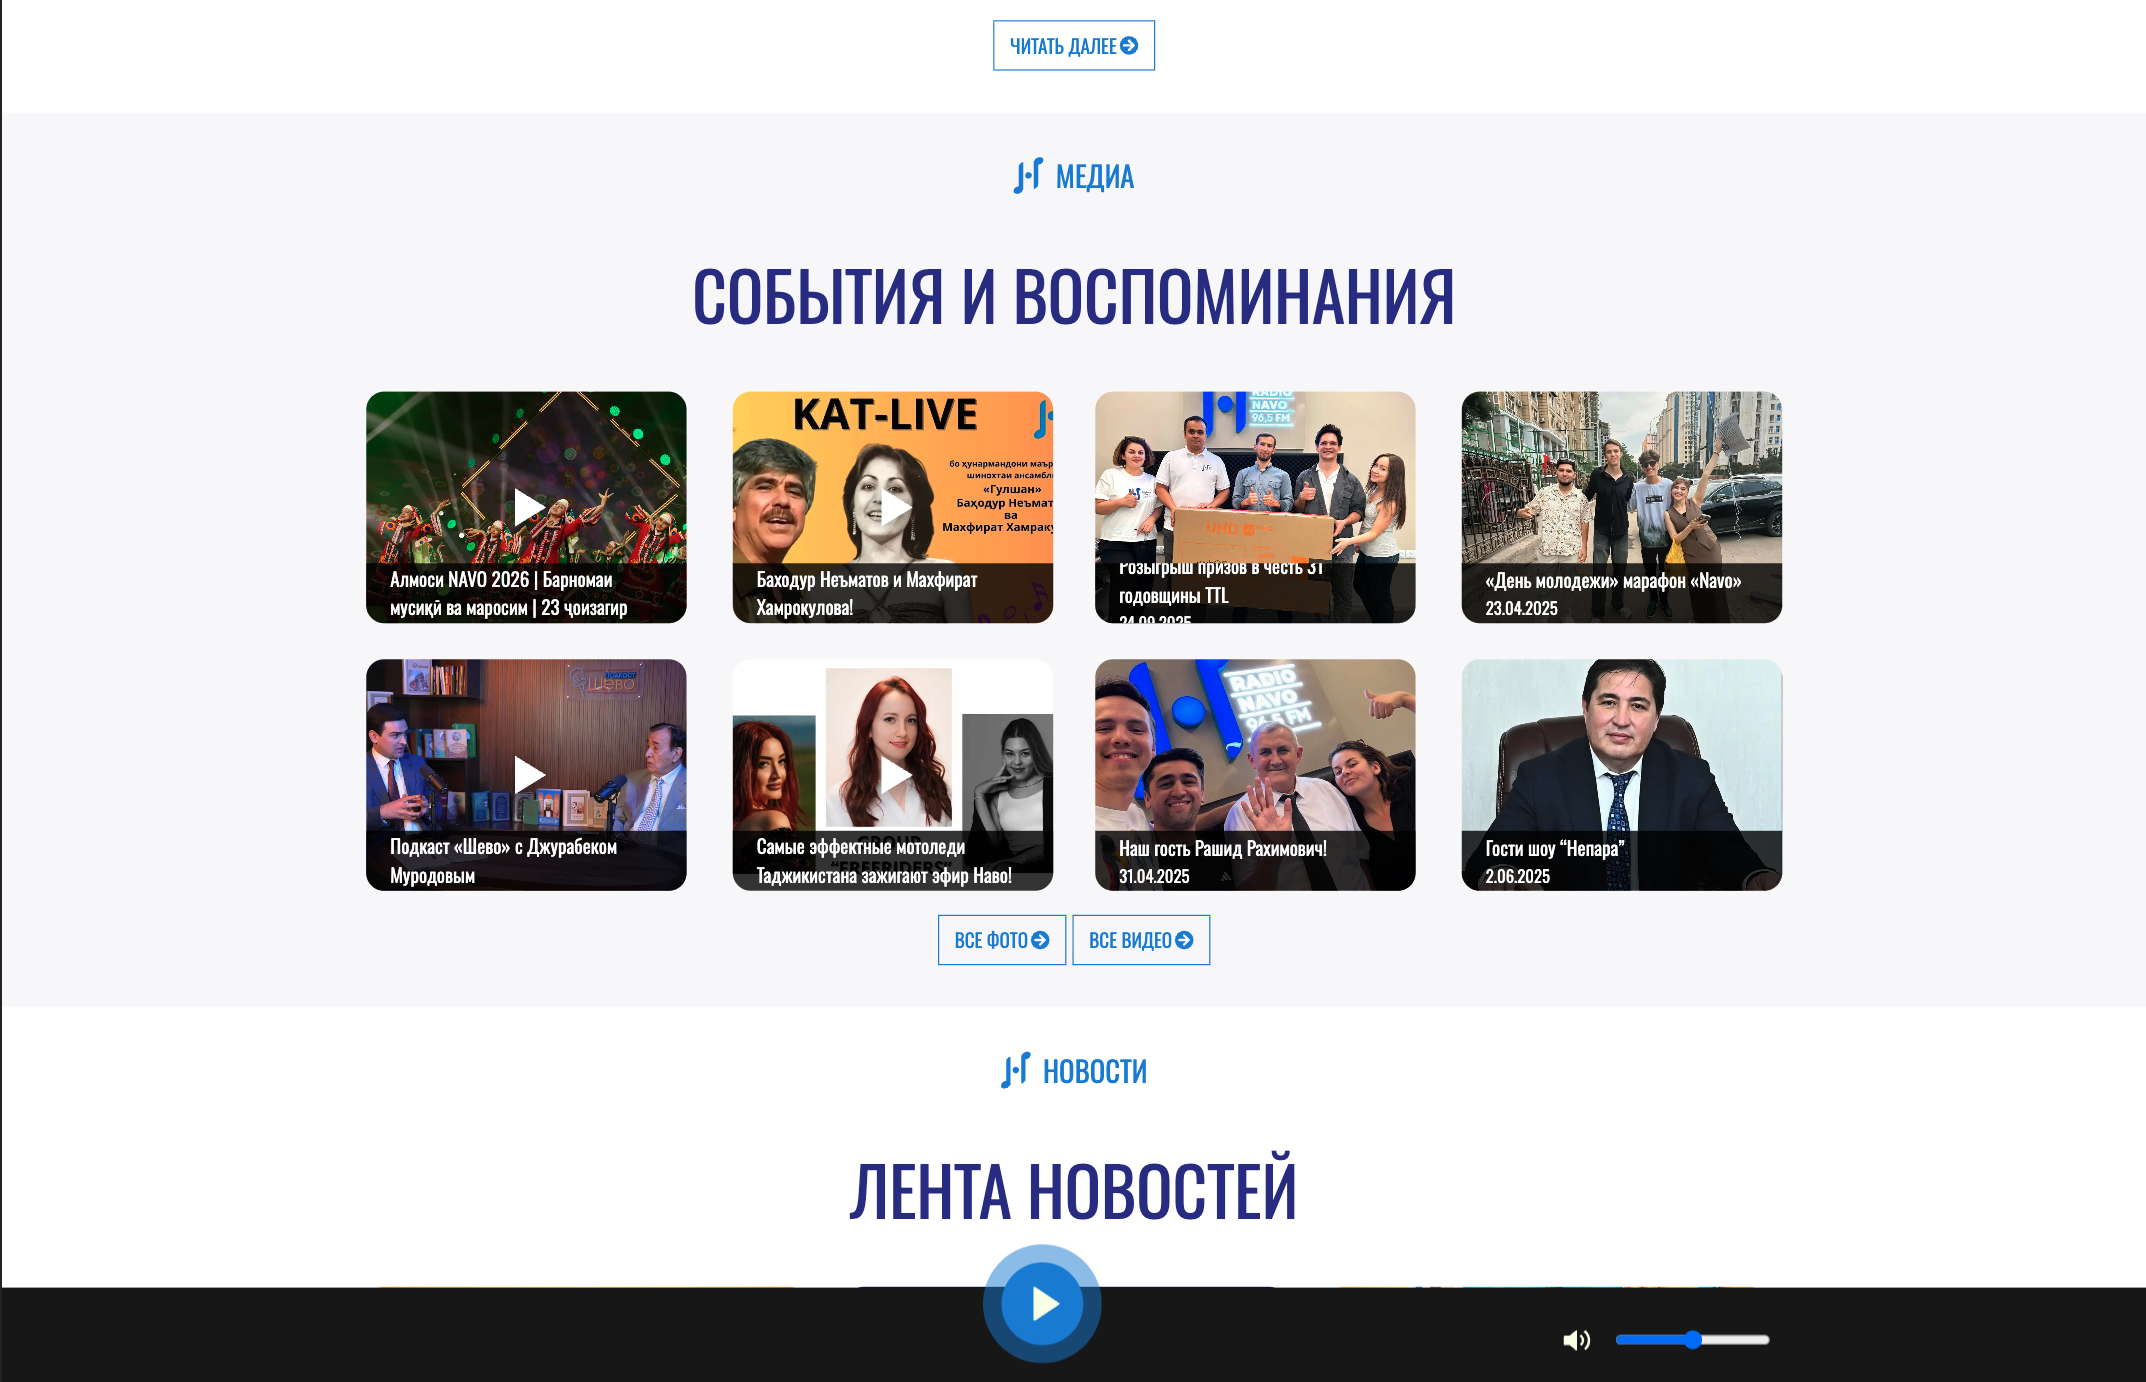Screen dimensions: 2146x1382
Task: Click the ЛЕНТА НОВОСТЕЙ heading
Action: pos(1073,1191)
